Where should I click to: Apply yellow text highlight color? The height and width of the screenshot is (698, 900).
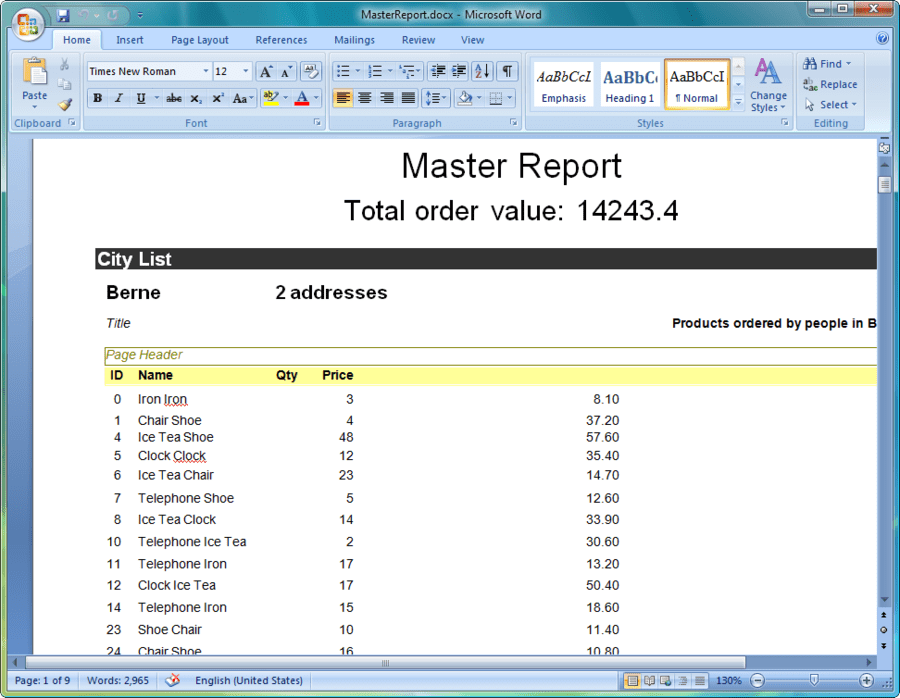tap(271, 97)
